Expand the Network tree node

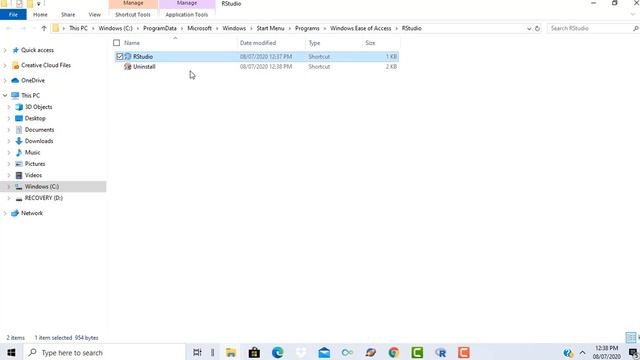5,213
